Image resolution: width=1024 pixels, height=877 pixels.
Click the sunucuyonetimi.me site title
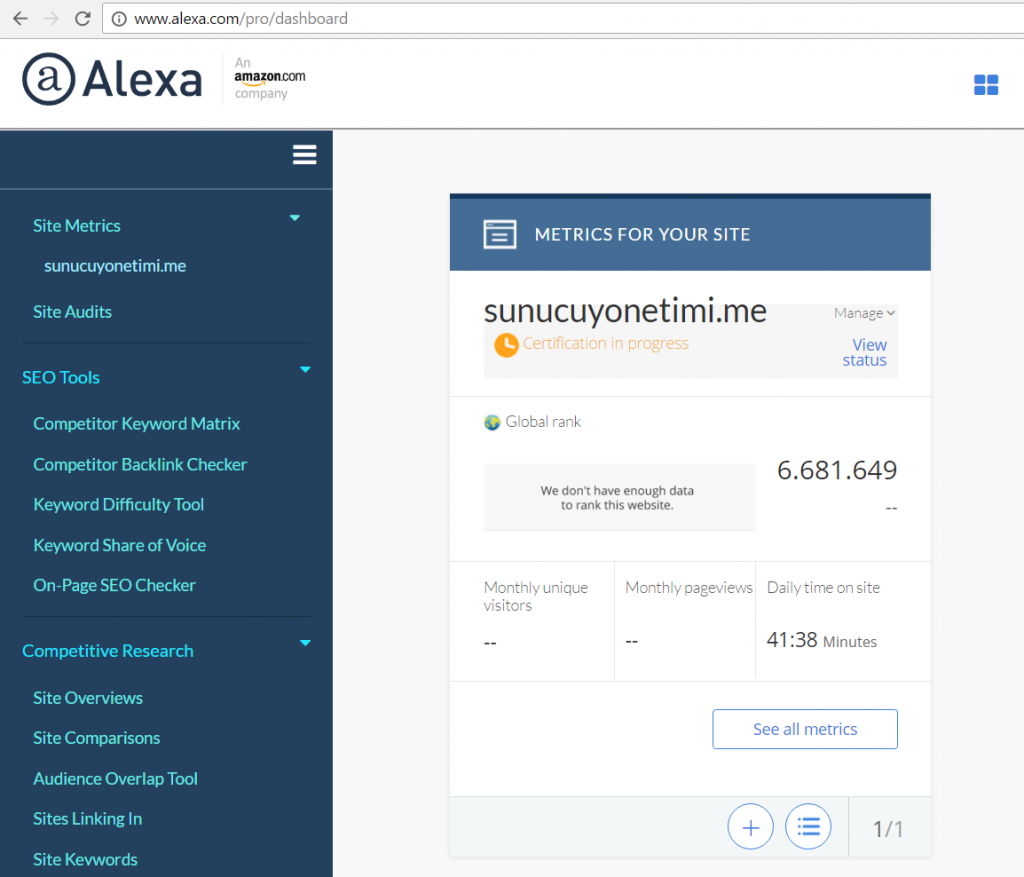pos(625,311)
